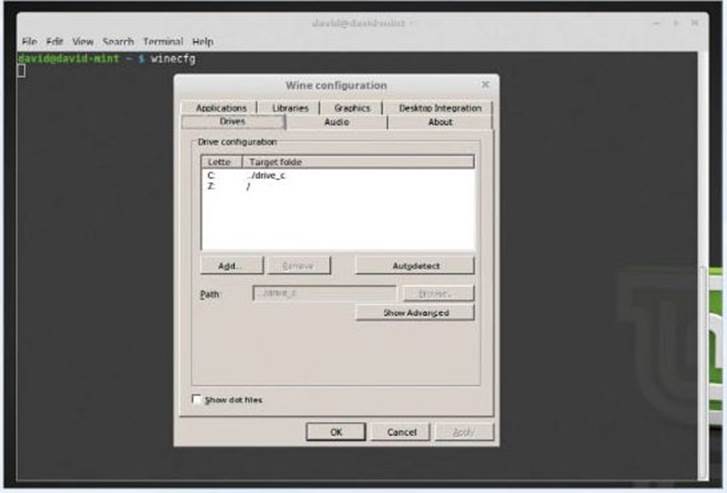
Task: Close the Wine configuration dialog
Action: tap(485, 84)
